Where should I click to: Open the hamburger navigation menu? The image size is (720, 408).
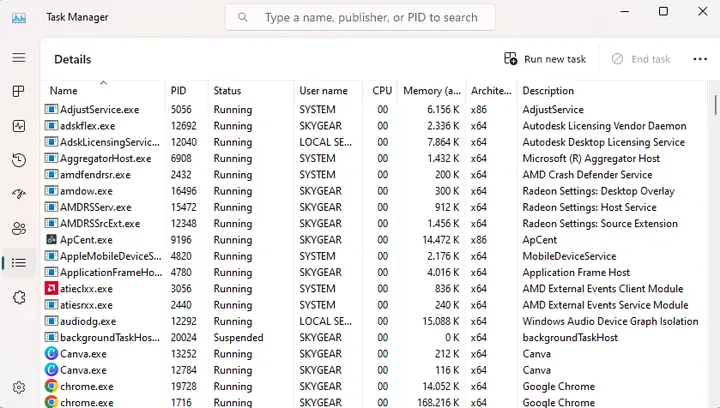coord(19,58)
